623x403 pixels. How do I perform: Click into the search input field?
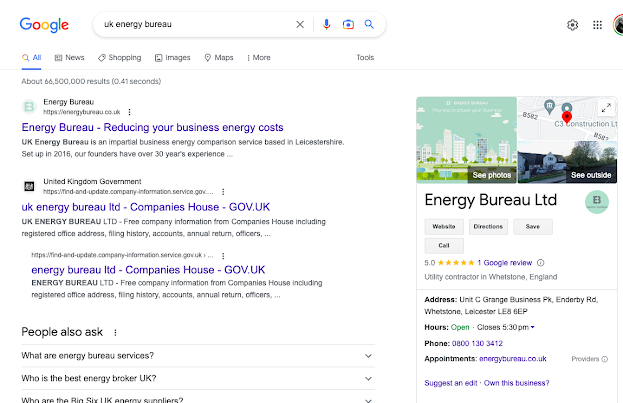195,24
